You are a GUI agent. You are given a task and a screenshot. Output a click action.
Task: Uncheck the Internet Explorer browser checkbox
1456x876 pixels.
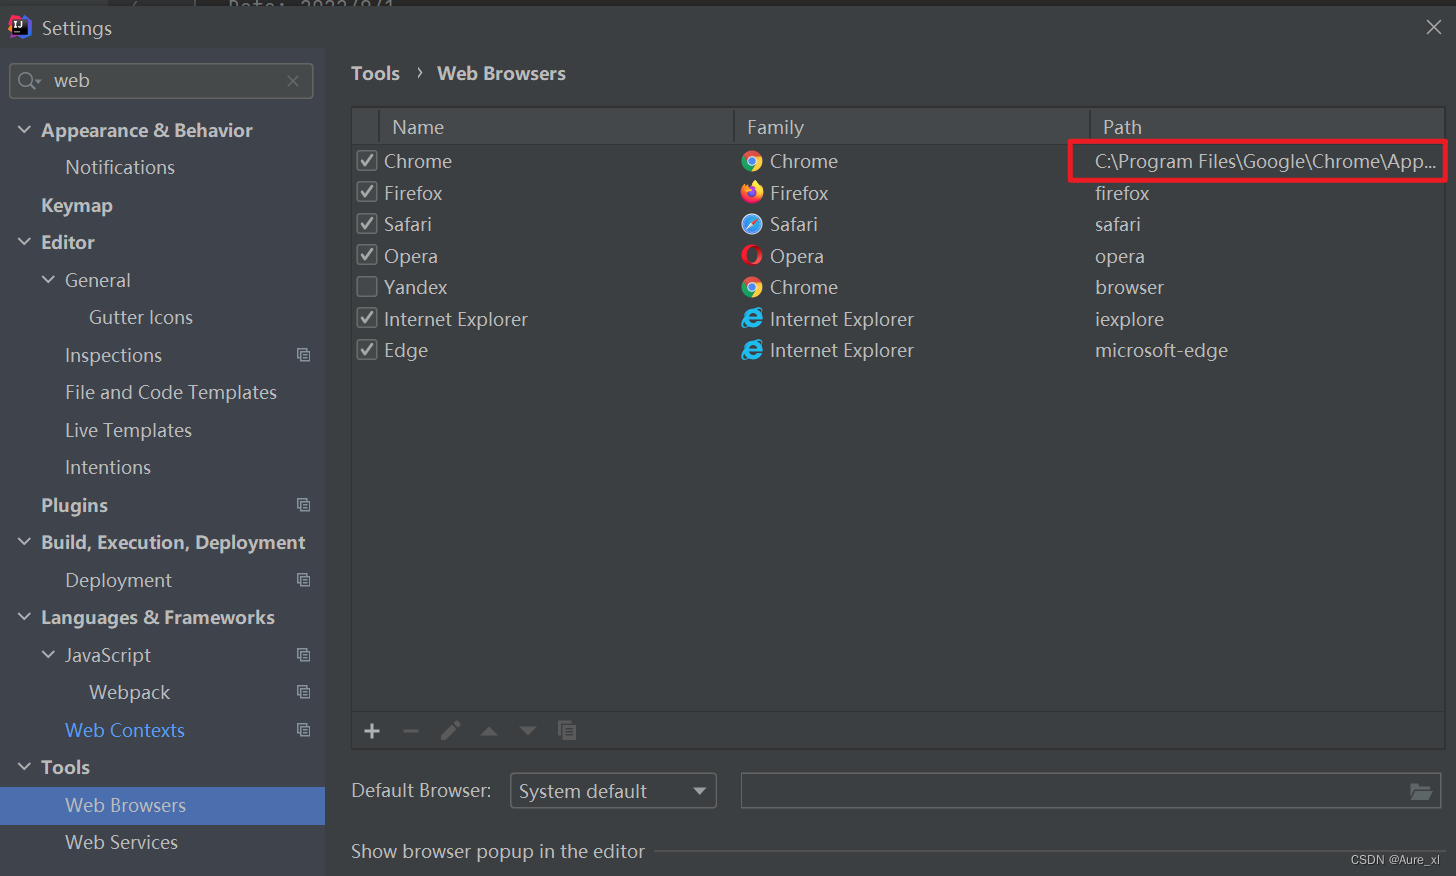(367, 319)
